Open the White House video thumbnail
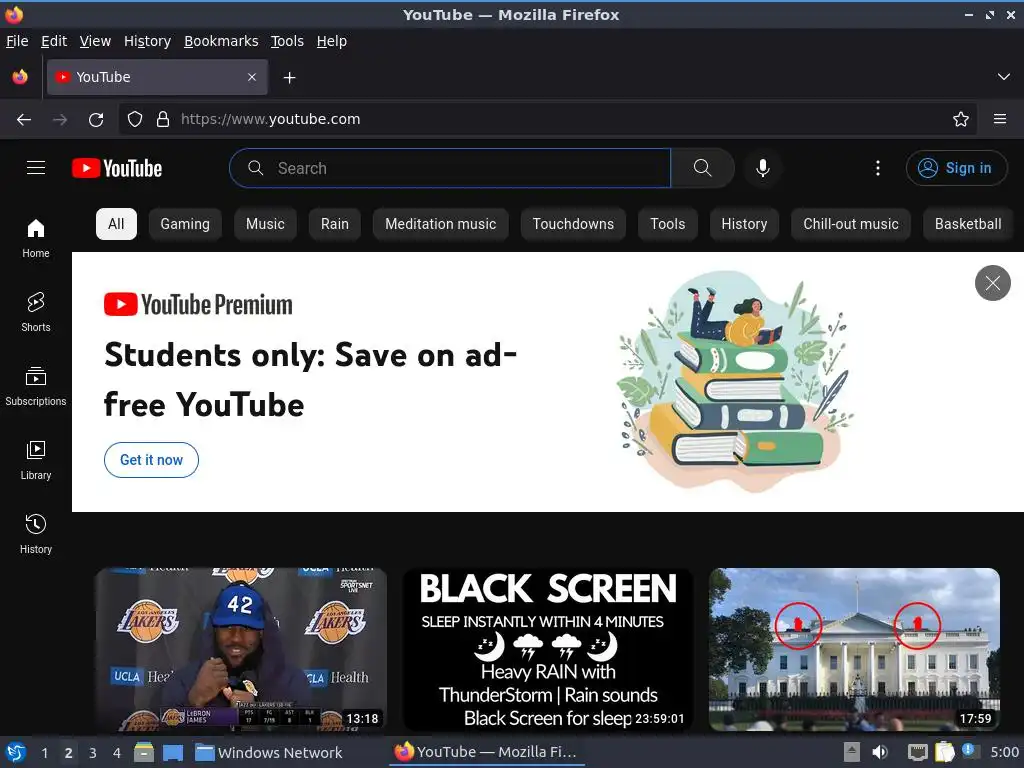The height and width of the screenshot is (768, 1024). click(854, 649)
